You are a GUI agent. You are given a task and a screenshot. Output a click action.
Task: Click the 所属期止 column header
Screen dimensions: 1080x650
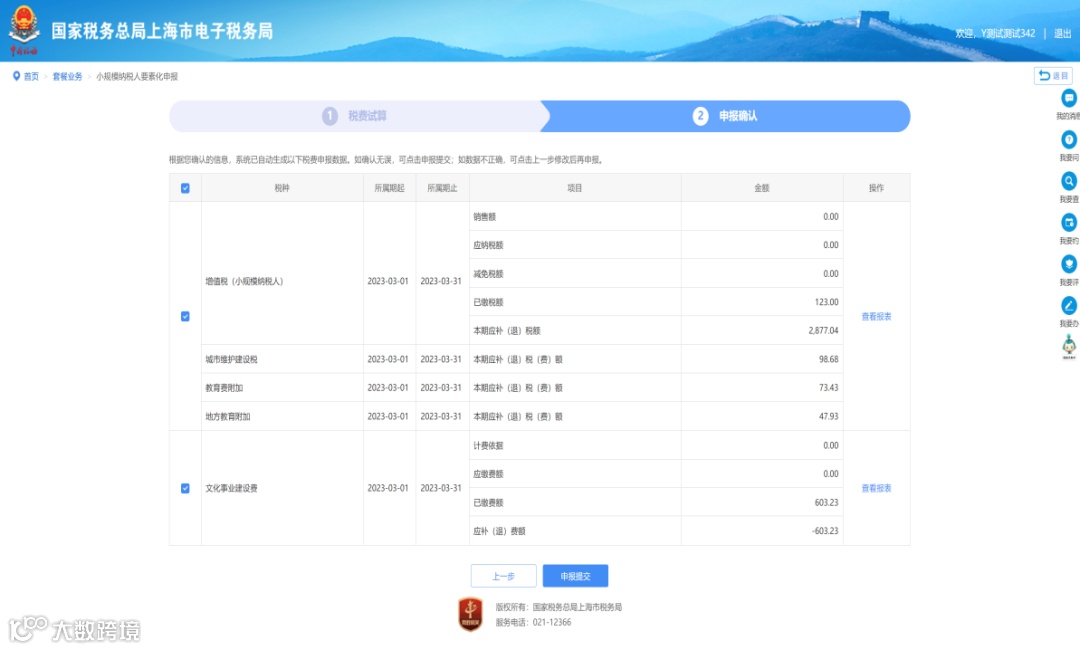click(x=442, y=188)
